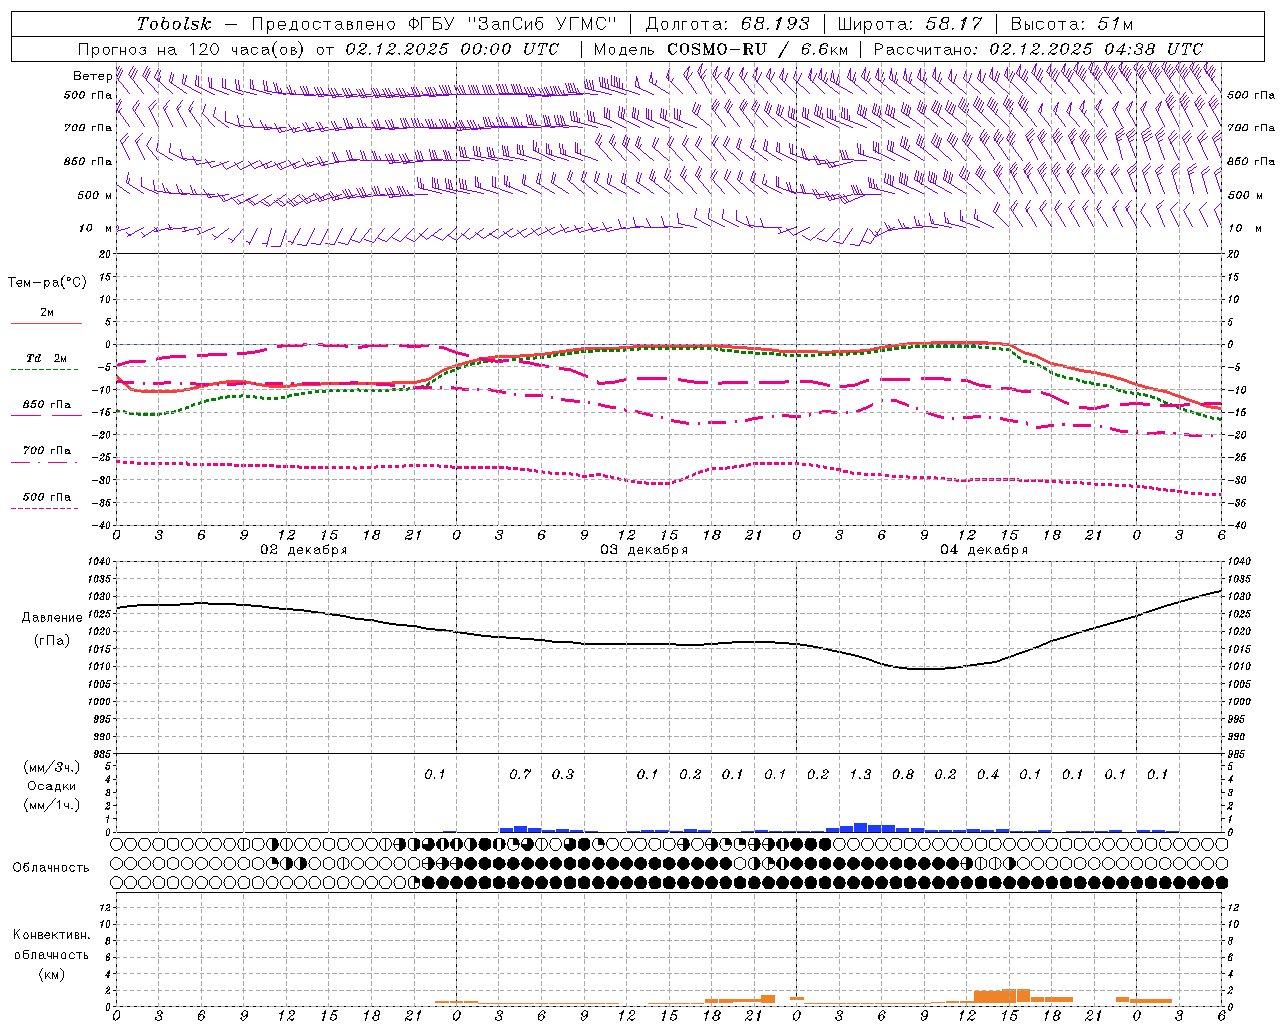Click the "Конвективн." convective cloud label
Screen dimensions: 1280x1024
tap(51, 935)
